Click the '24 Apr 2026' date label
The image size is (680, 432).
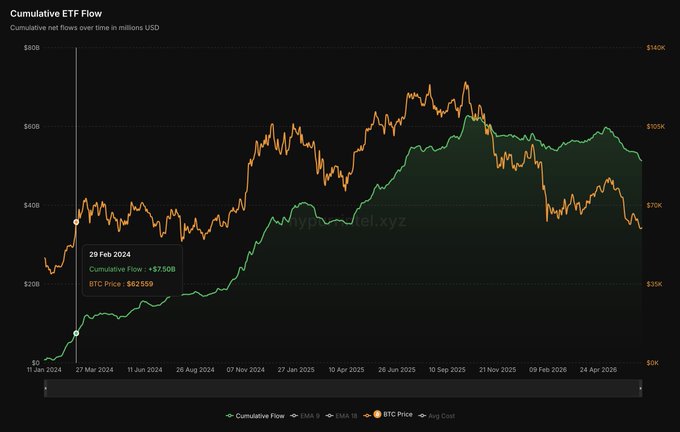point(598,370)
